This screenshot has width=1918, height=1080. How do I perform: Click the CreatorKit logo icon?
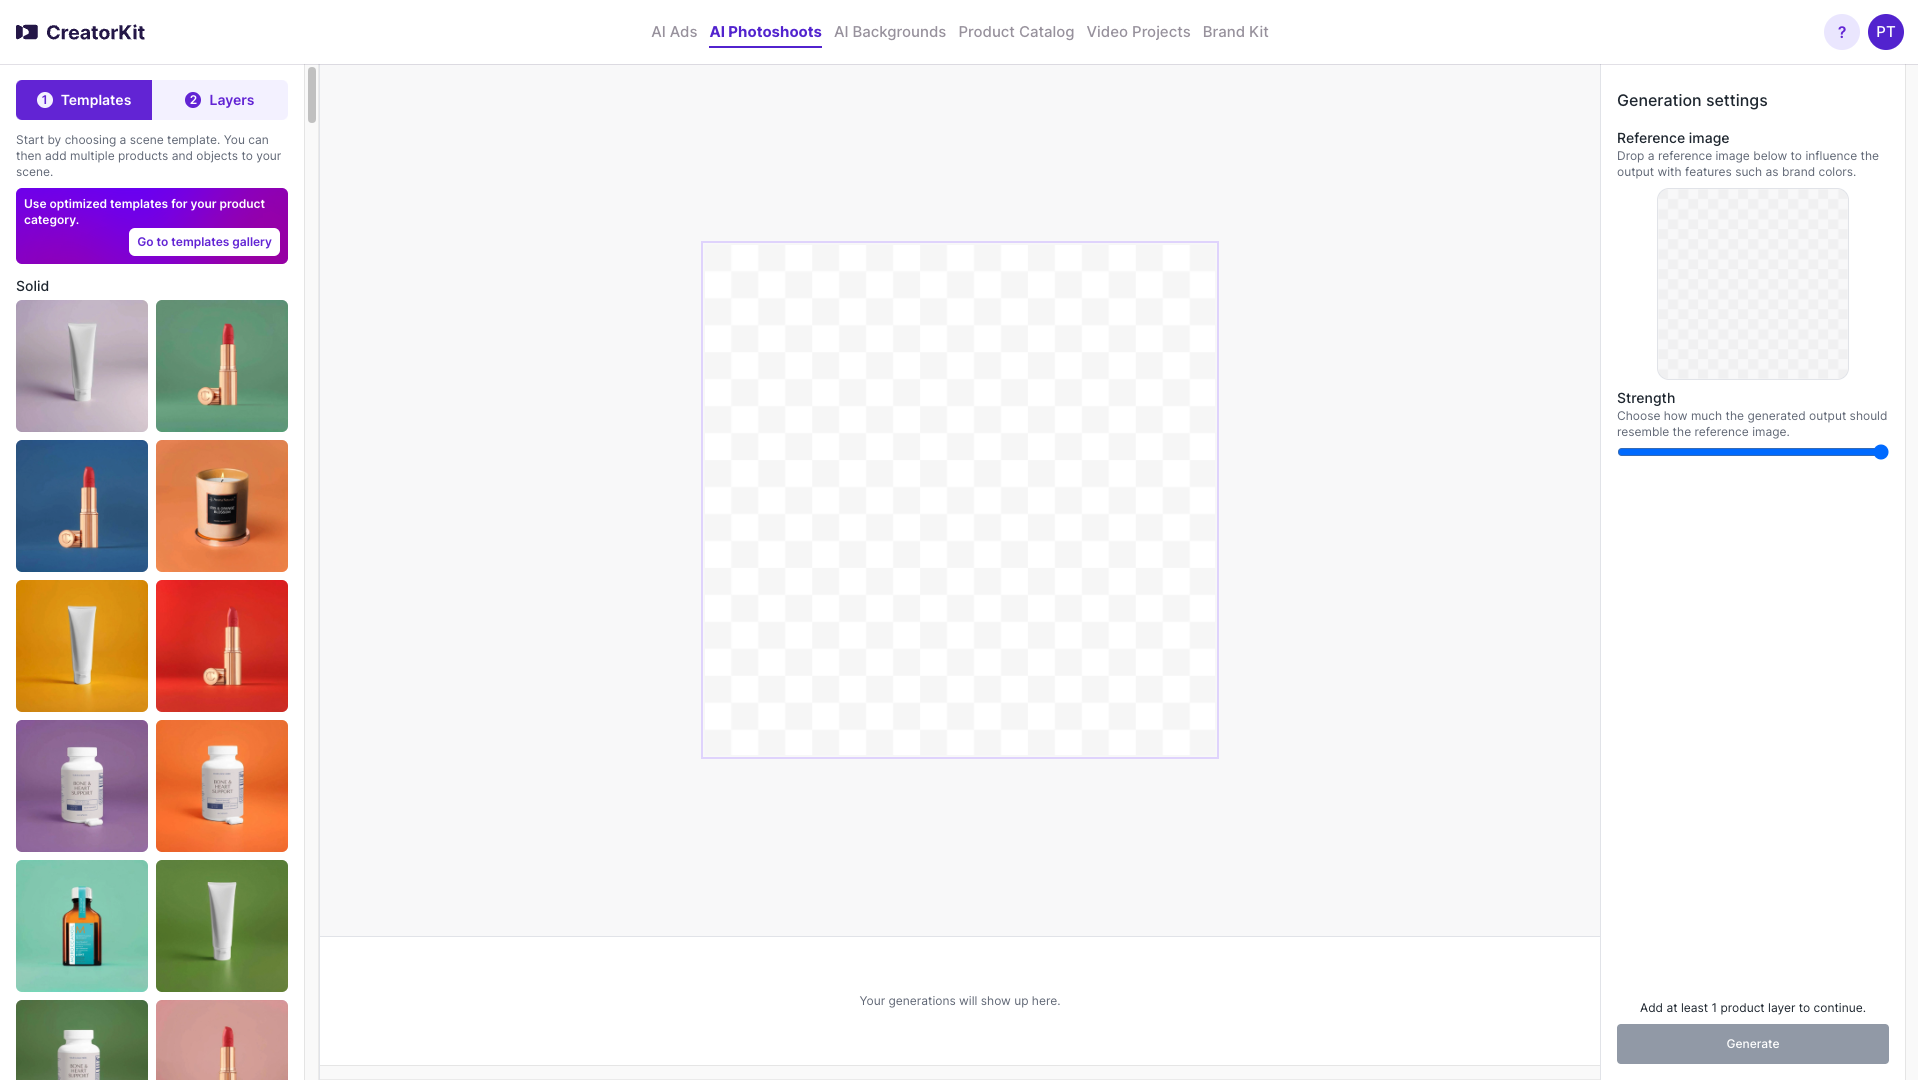(27, 32)
